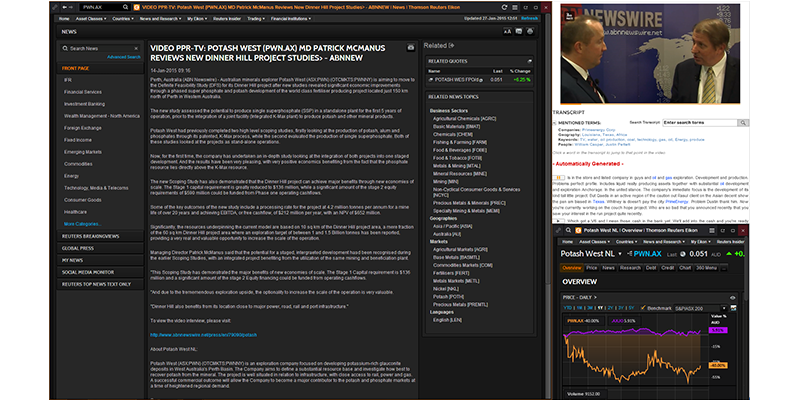Click the clock icon next to Last price
This screenshot has height=400, width=800.
(x=684, y=254)
